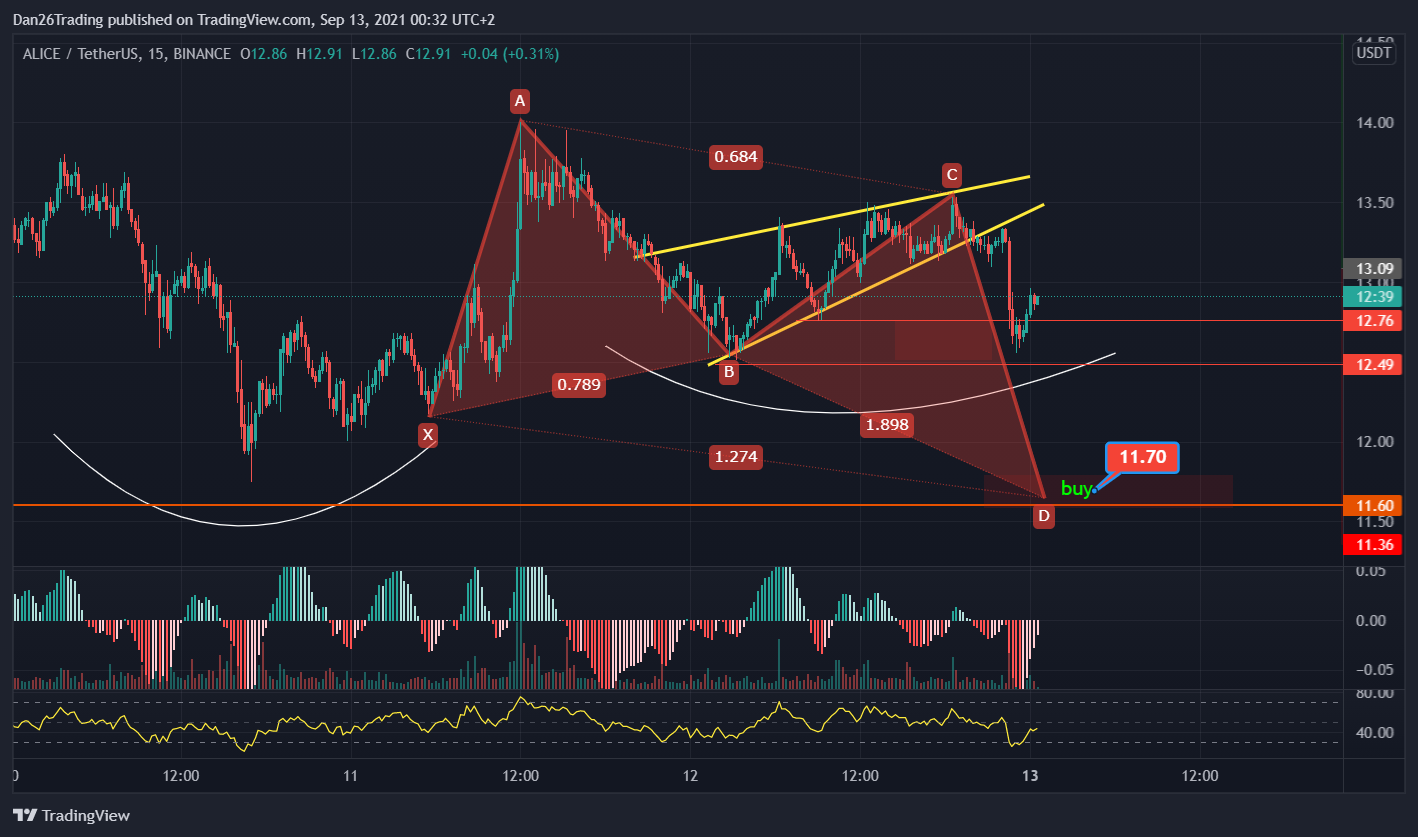Click the 1.898 ratio label

point(887,425)
